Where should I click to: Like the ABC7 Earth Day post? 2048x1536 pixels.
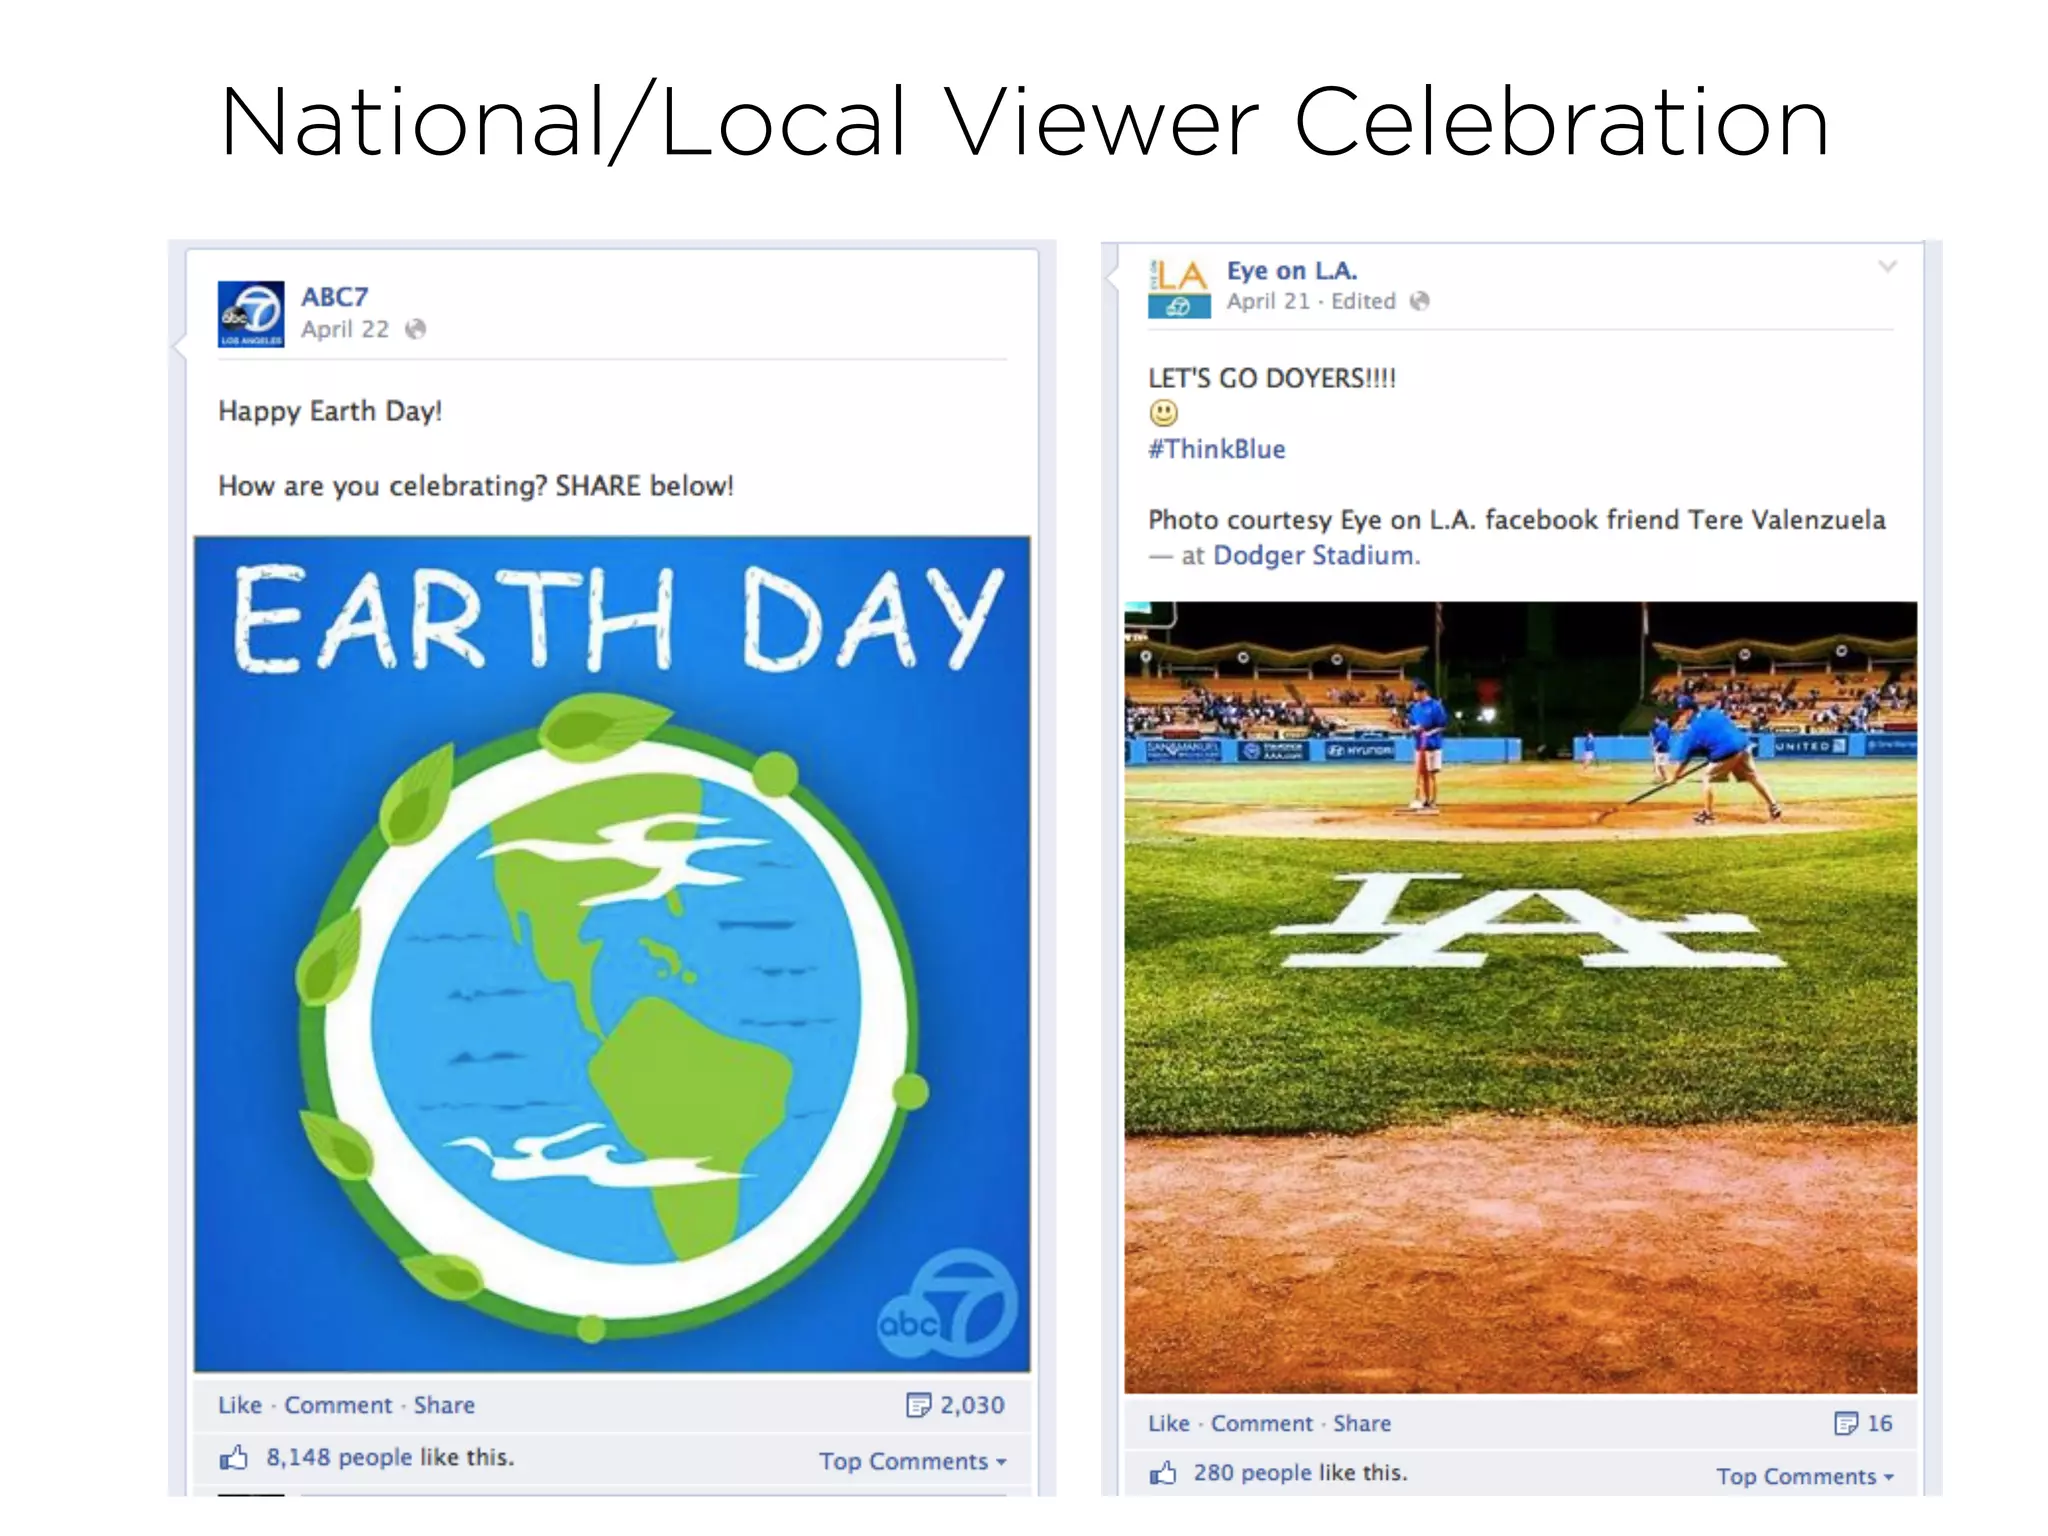240,1405
